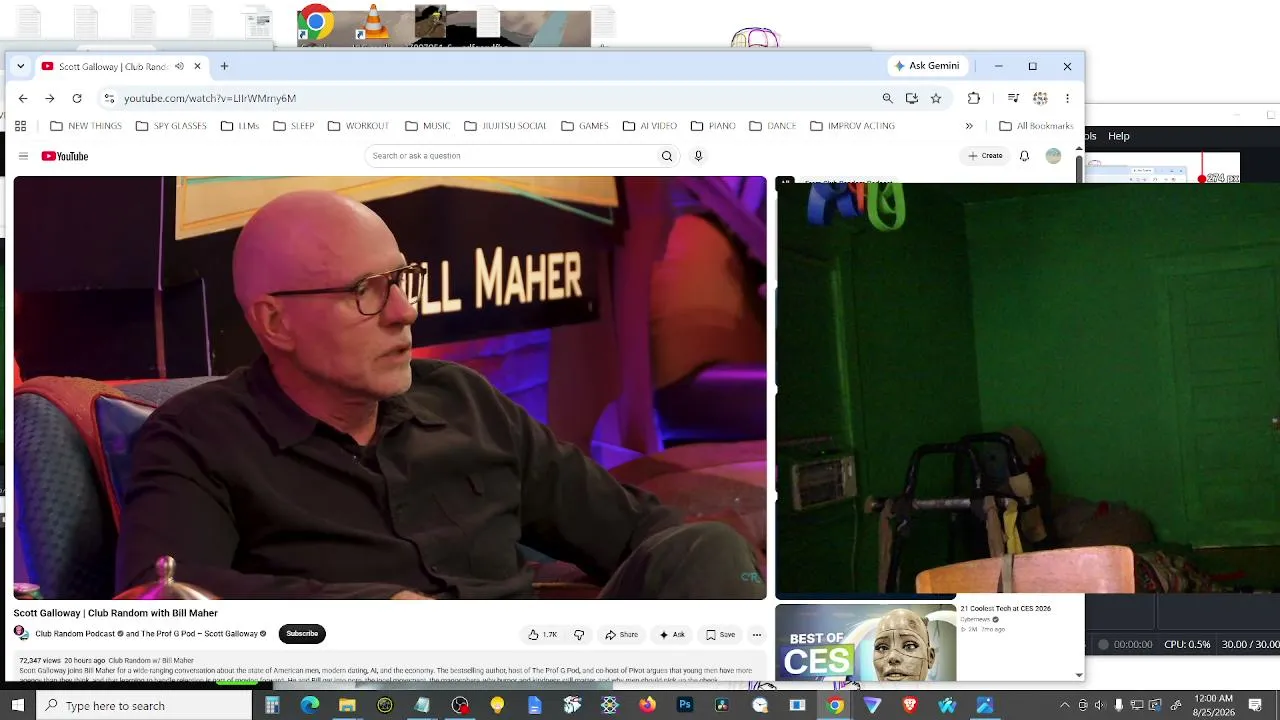Open the Chrome profile avatar
Screen dimensions: 1280x720
[x=1040, y=98]
